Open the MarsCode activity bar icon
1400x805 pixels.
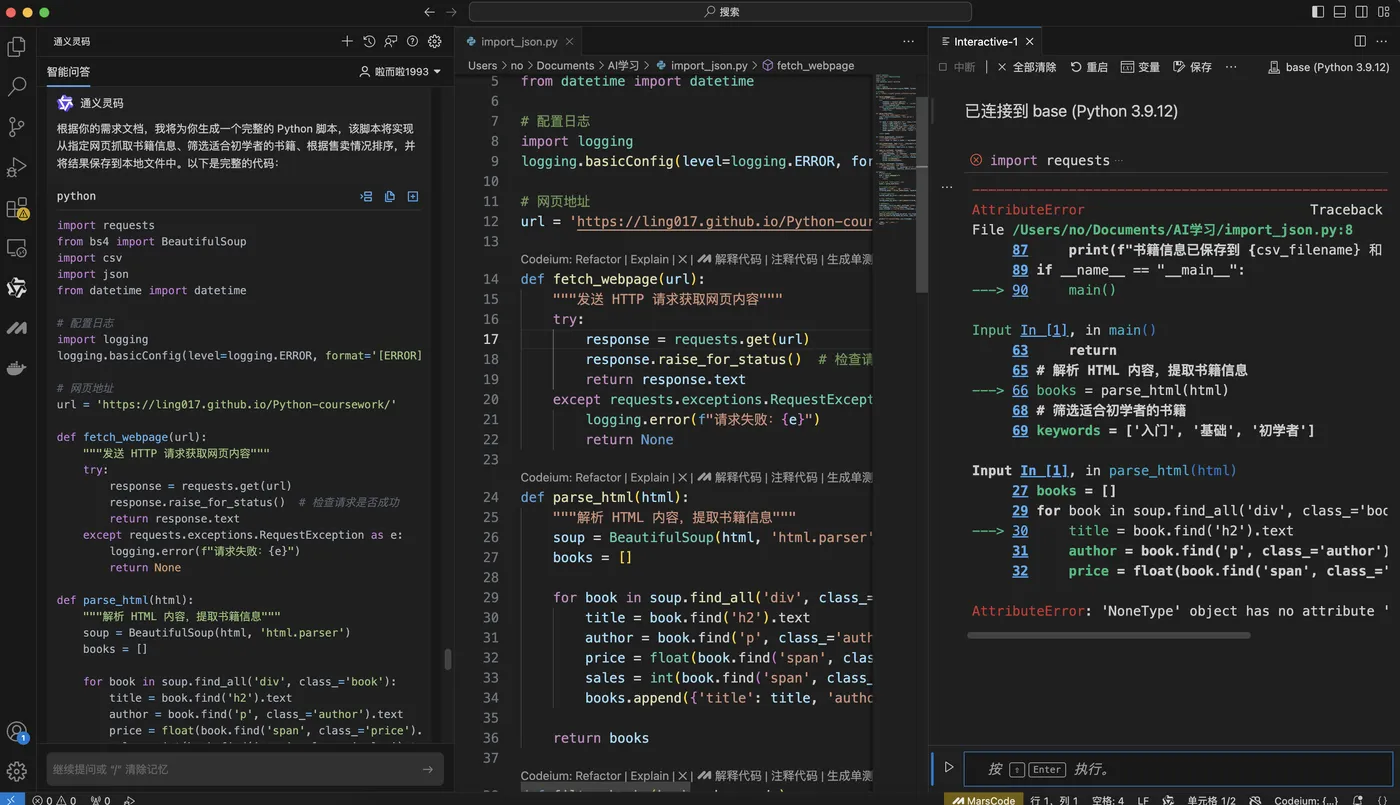16,328
